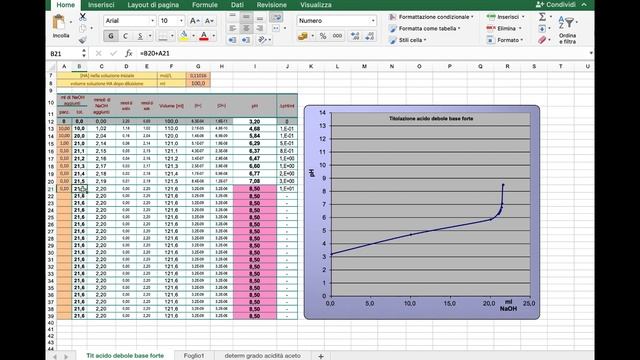
Task: Click the Copy icon
Action: point(83,29)
